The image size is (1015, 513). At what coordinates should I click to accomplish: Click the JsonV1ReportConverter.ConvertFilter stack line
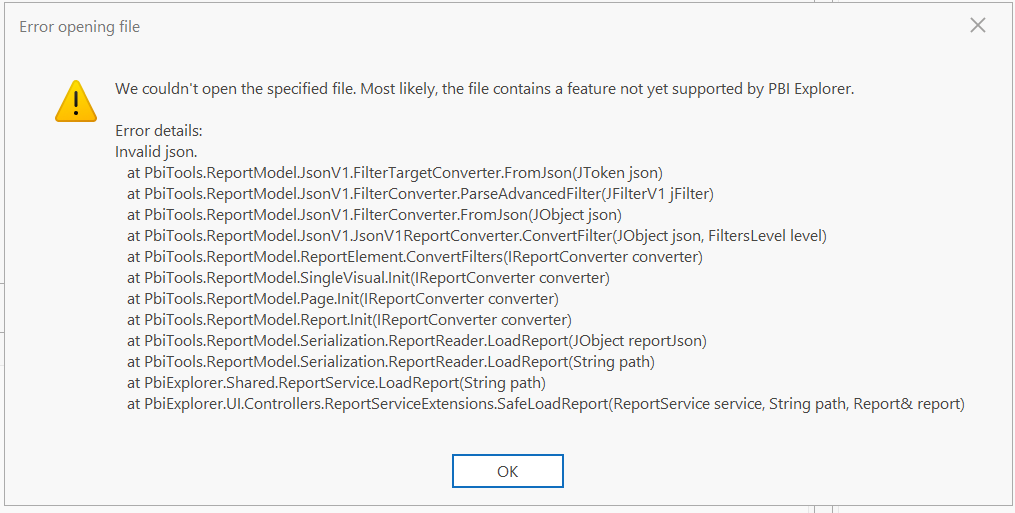(476, 236)
